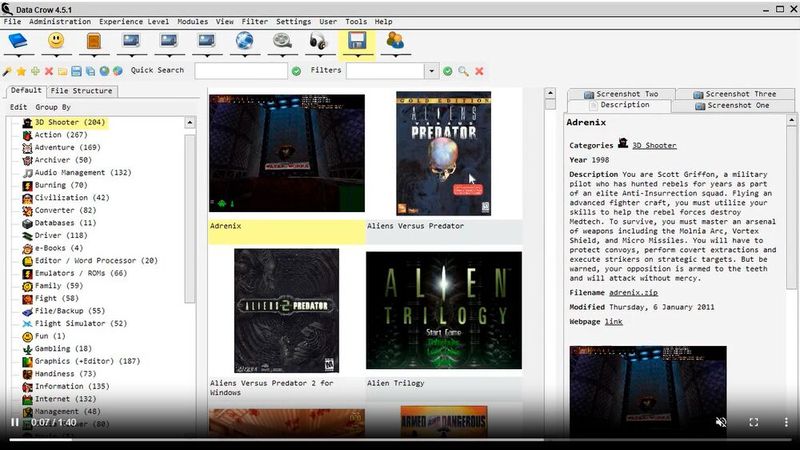Viewport: 800px width, 450px height.
Task: Click the red delete X toolbar icon
Action: click(x=49, y=71)
